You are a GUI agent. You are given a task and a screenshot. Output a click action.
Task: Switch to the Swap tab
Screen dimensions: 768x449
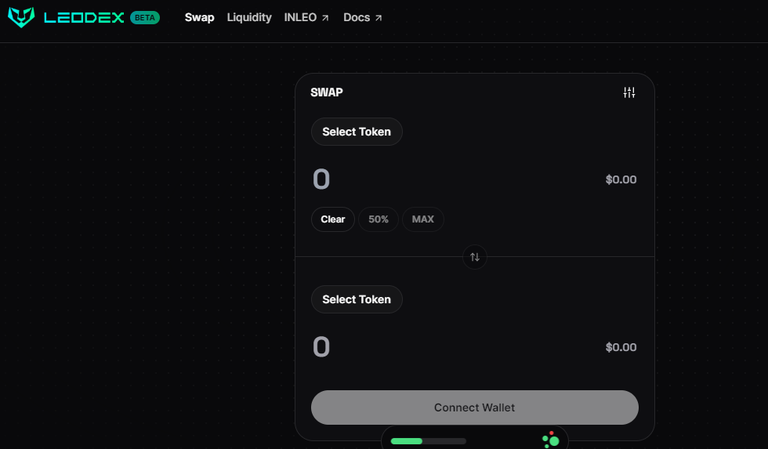tap(199, 18)
